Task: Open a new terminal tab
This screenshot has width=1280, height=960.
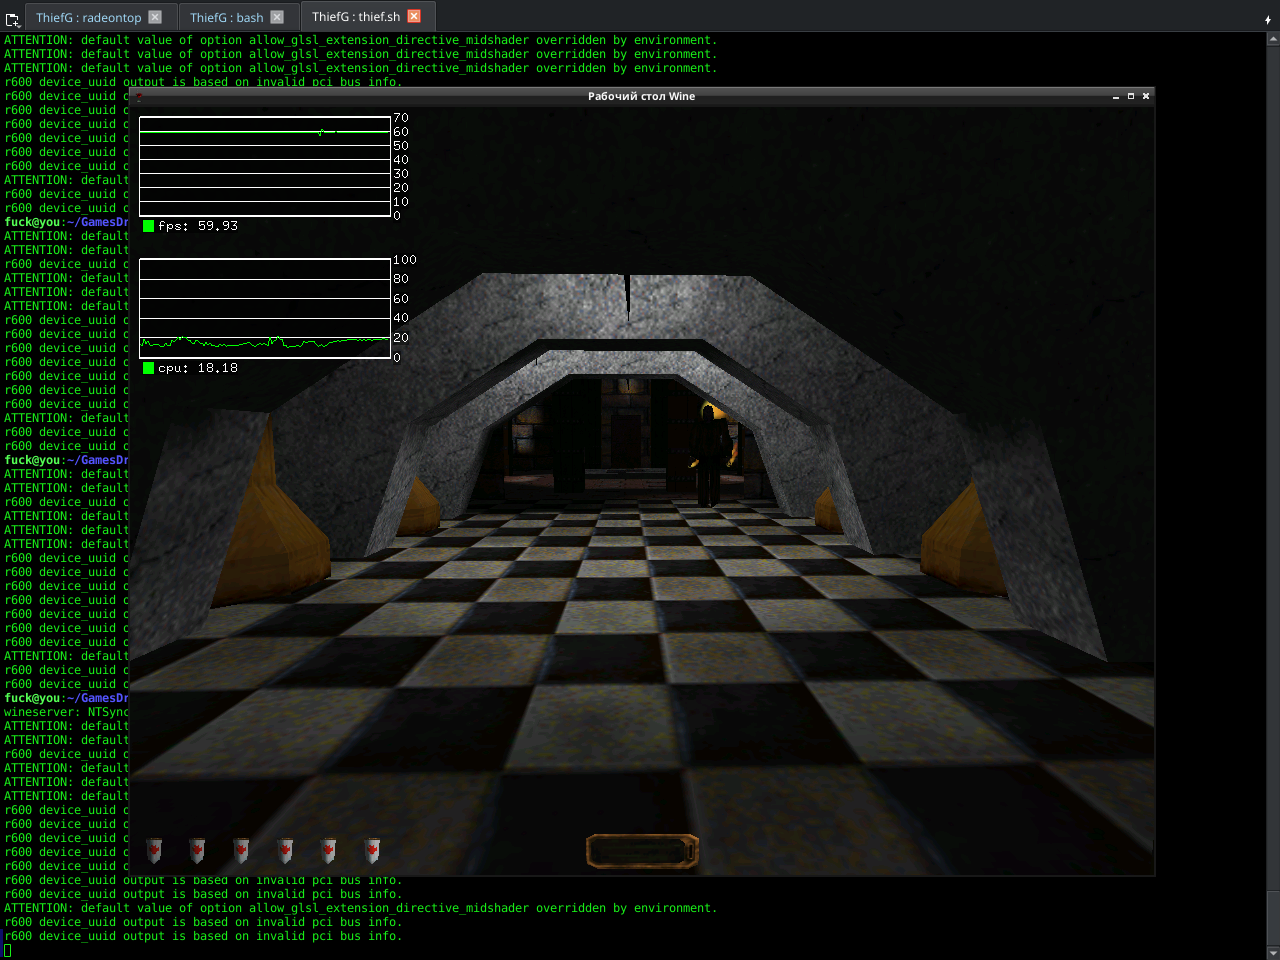Action: click(x=12, y=18)
